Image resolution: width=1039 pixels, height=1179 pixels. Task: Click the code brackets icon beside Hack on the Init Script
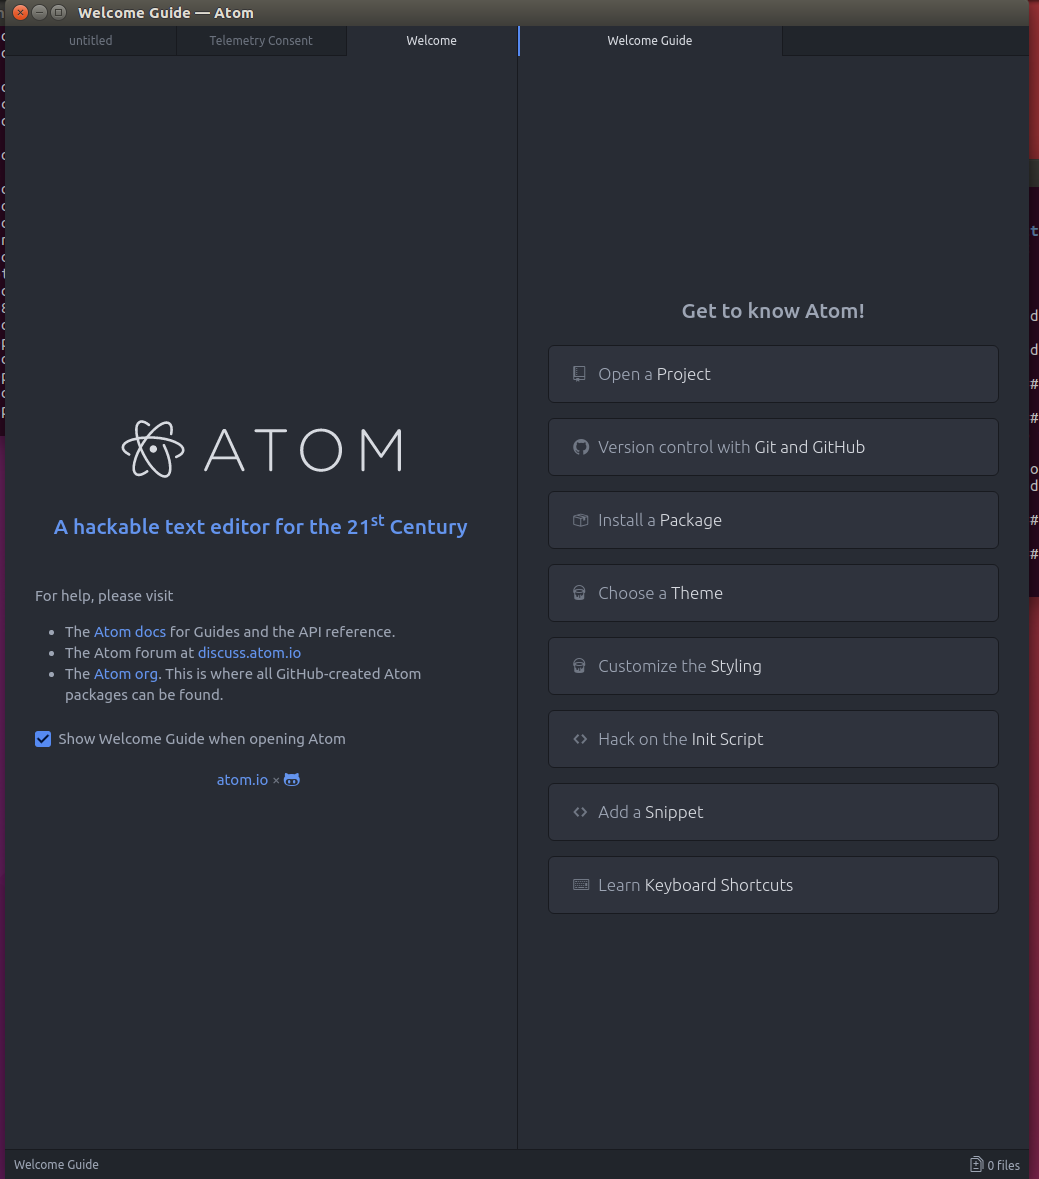tap(580, 738)
